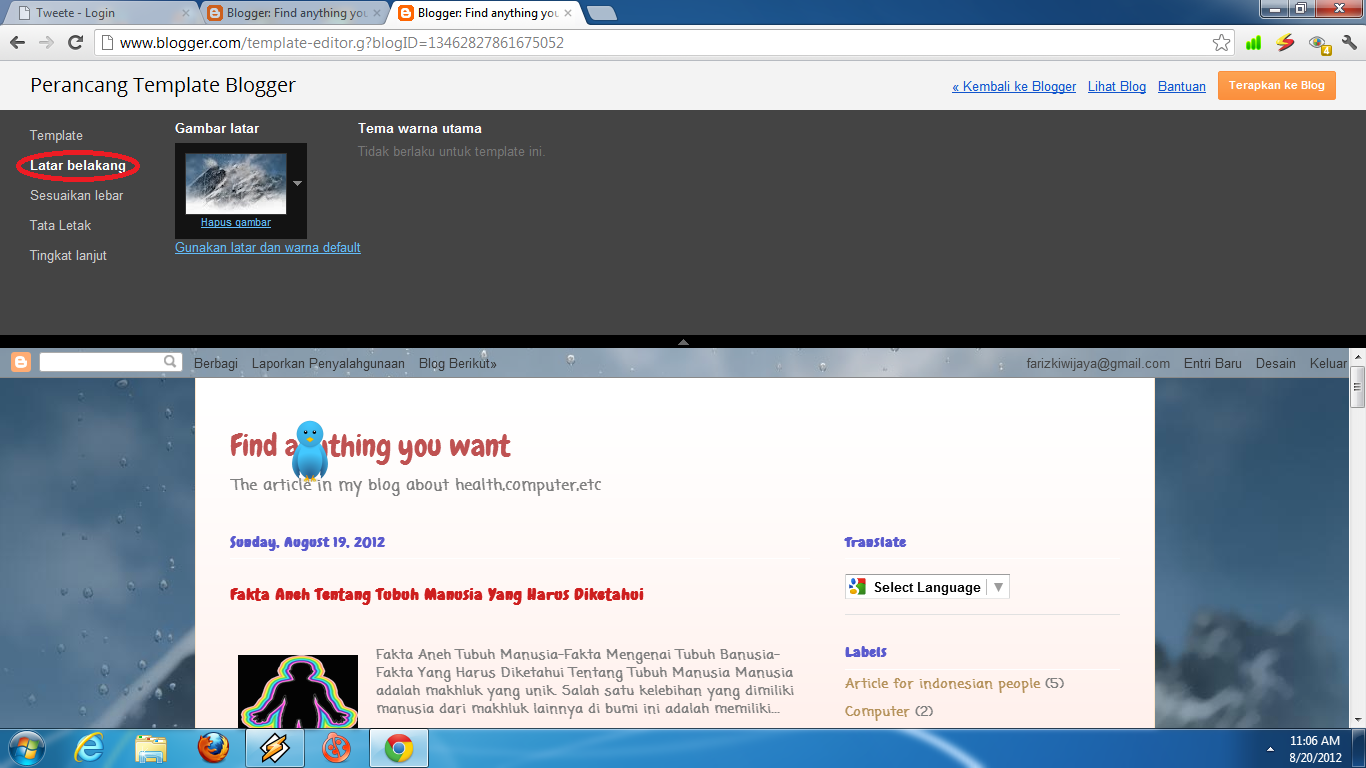1366x768 pixels.
Task: Click the Blogger navbar search box
Action: click(x=101, y=362)
